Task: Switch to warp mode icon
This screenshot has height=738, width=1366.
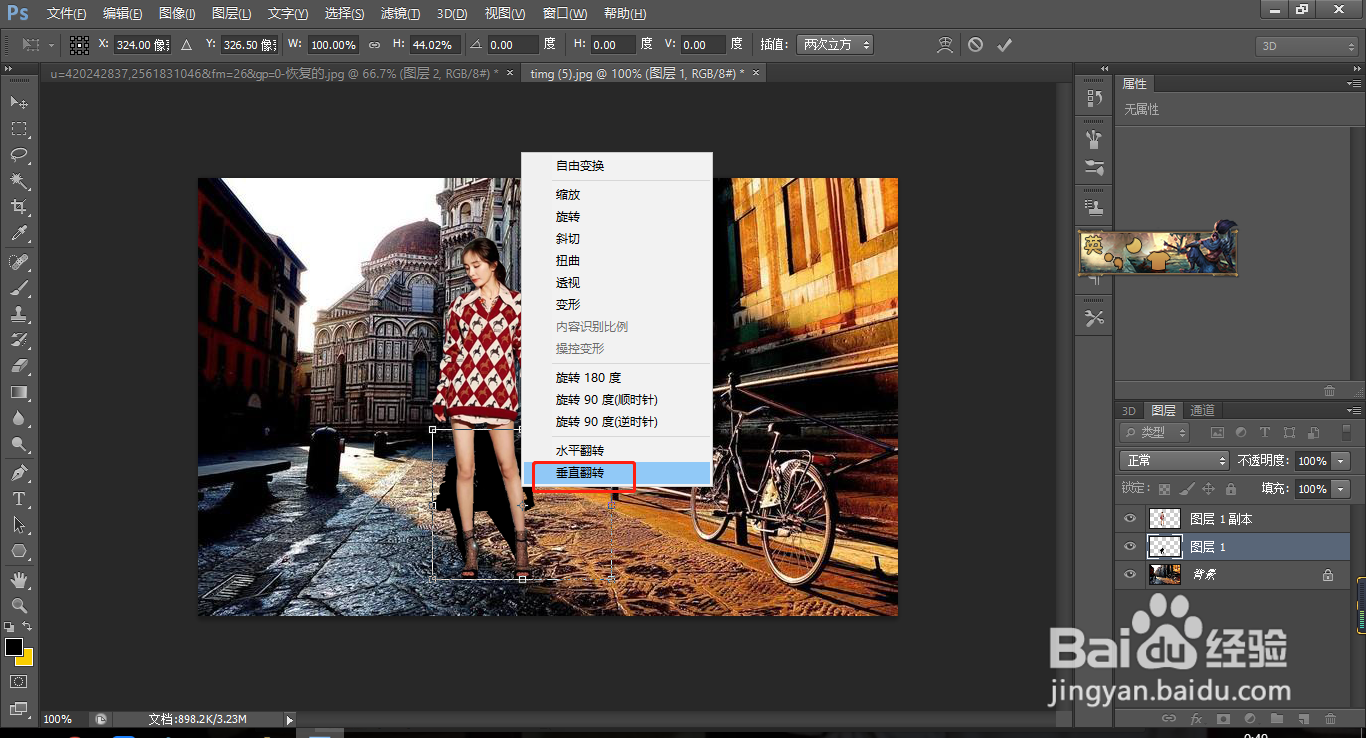Action: (945, 45)
